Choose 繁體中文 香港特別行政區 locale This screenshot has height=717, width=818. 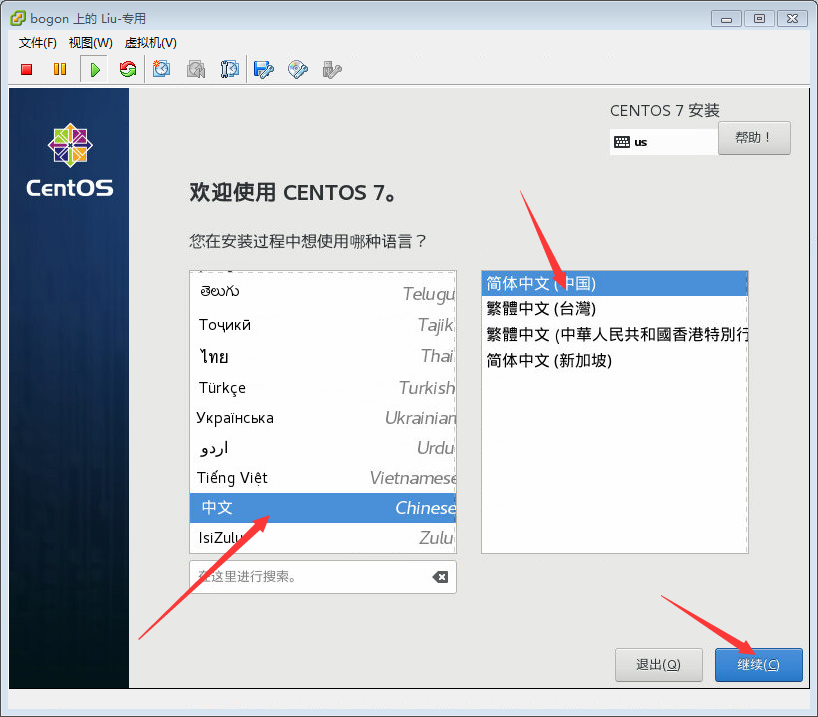615,334
